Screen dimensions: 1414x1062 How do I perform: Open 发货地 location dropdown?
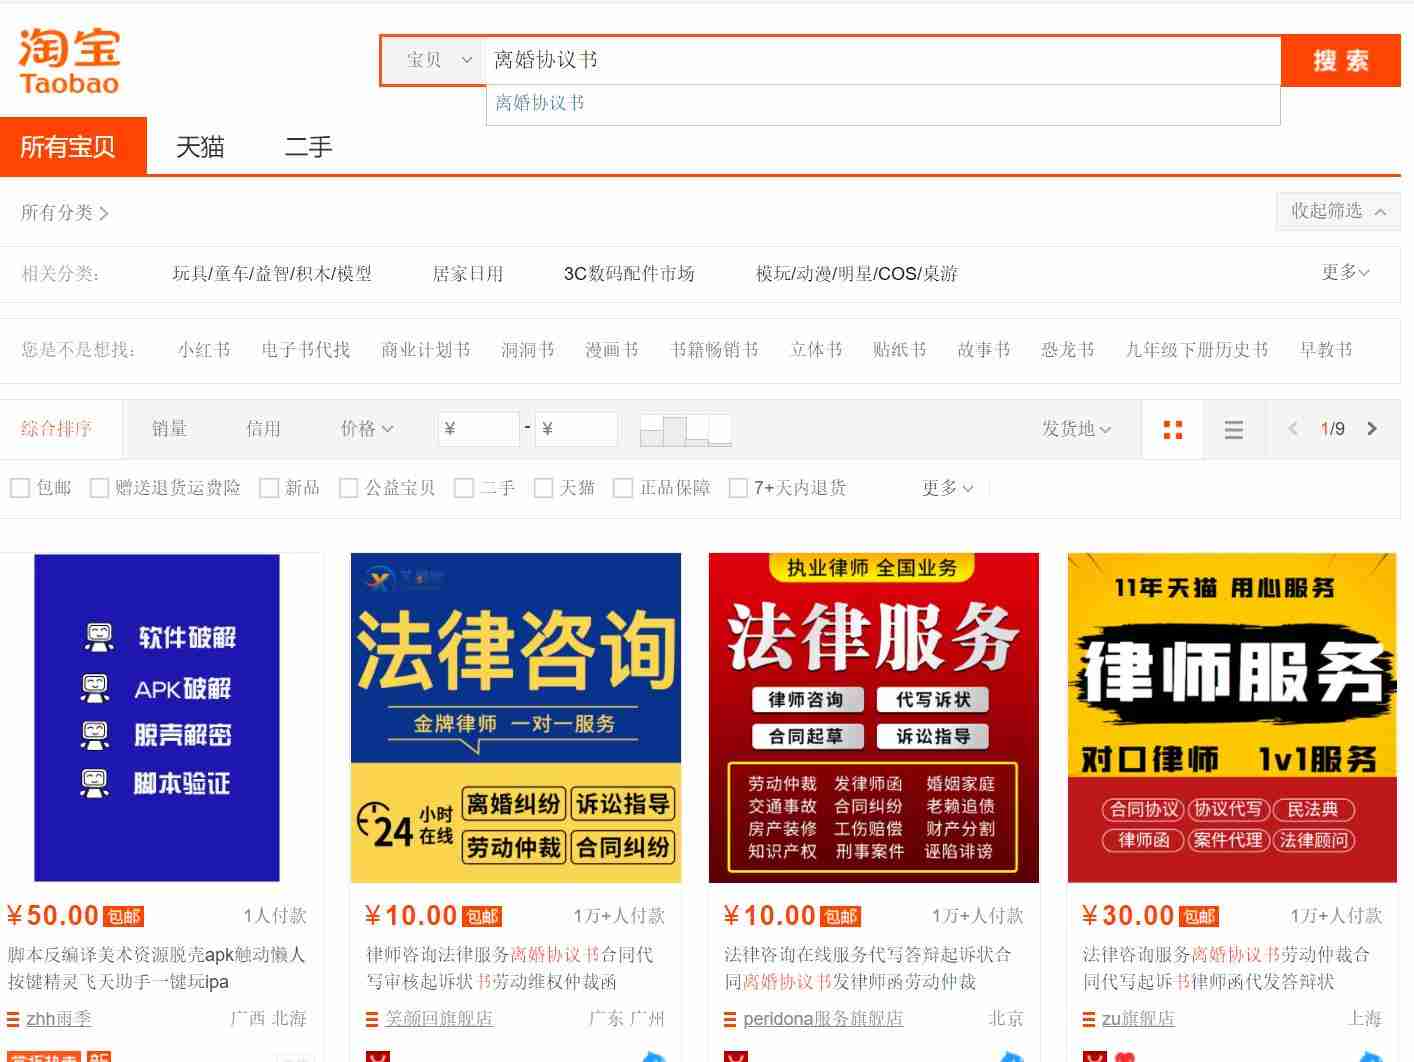[1077, 429]
